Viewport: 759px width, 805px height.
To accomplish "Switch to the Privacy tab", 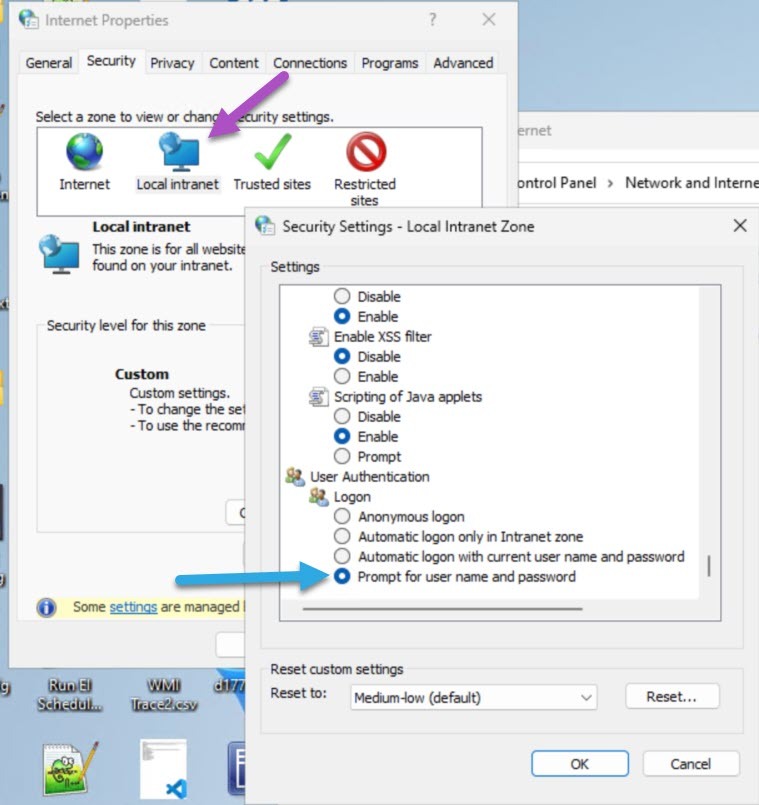I will click(x=172, y=63).
